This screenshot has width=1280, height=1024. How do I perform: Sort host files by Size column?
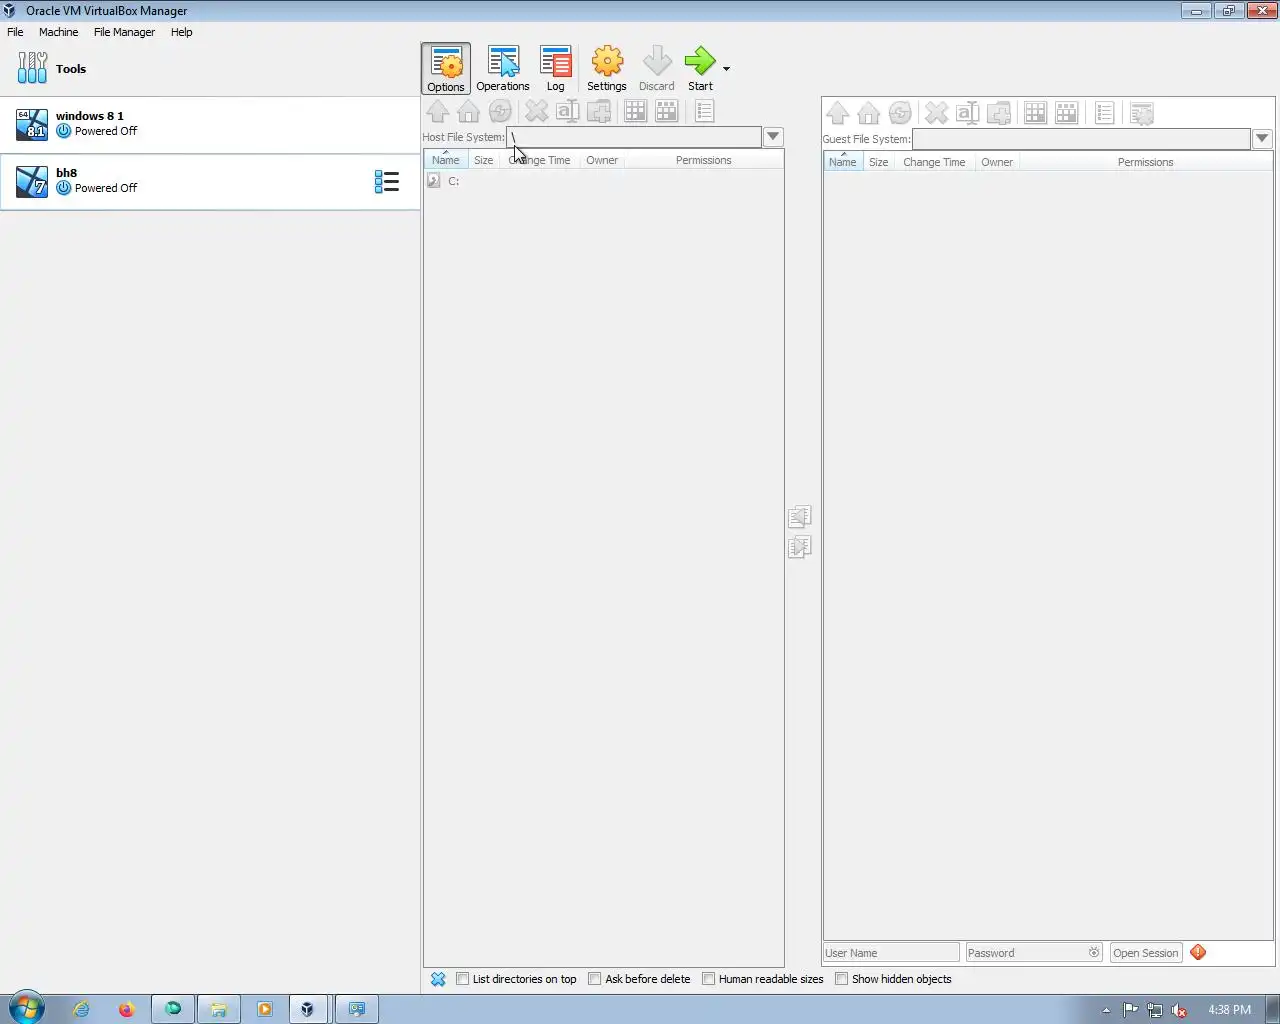point(483,160)
